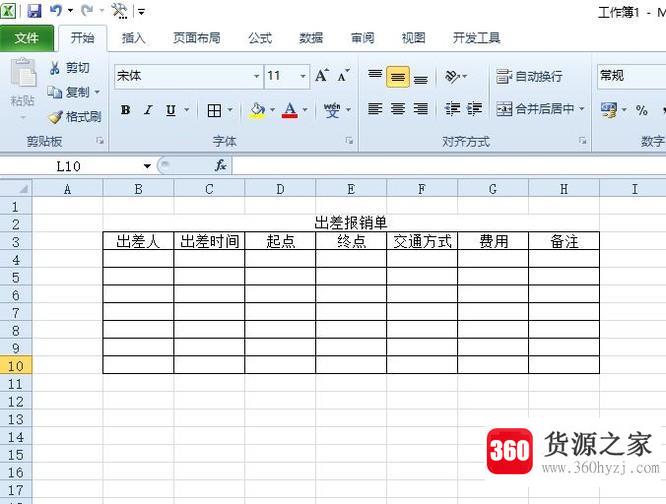The image size is (666, 504).
Task: Switch to the 数据 Data tab
Action: [311, 38]
